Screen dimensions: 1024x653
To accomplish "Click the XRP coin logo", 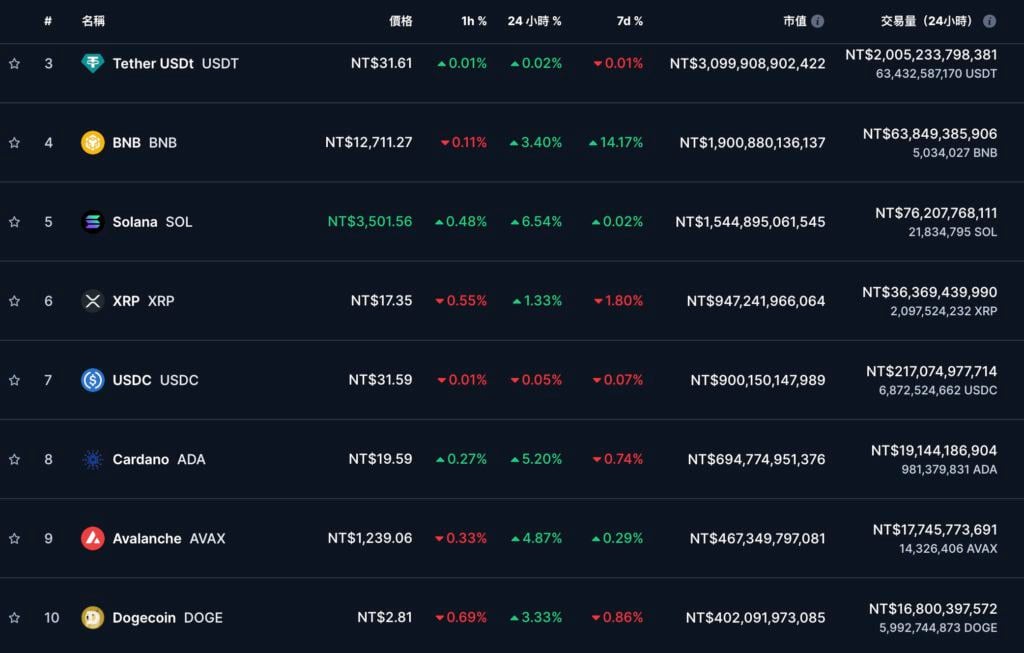I will (92, 301).
